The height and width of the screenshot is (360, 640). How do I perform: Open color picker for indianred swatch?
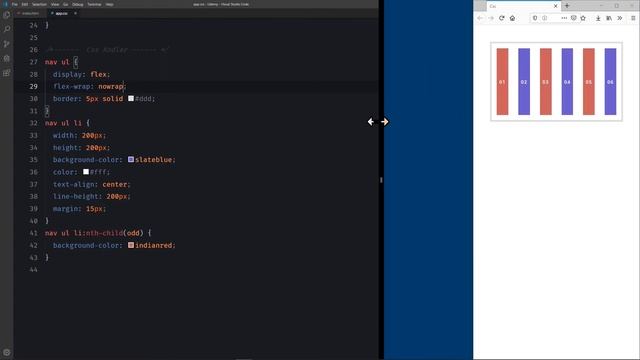(x=131, y=245)
